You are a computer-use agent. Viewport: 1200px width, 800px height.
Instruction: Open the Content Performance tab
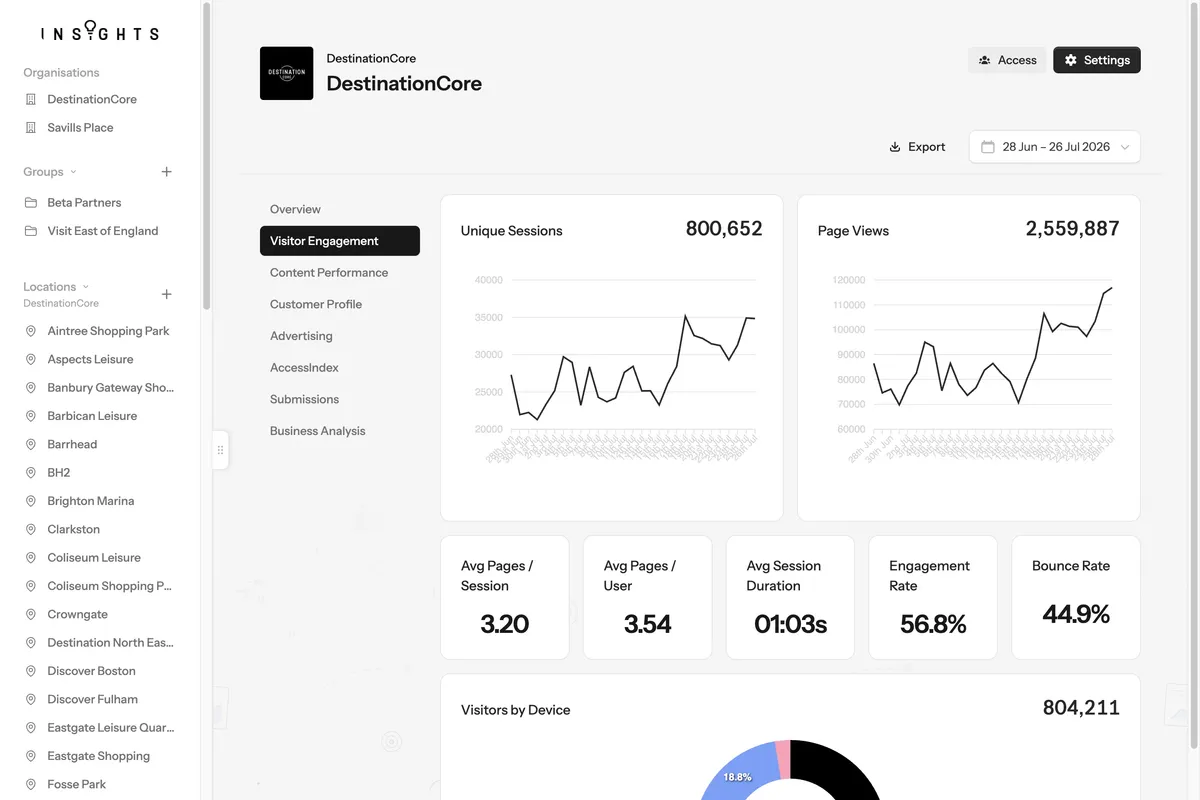tap(340, 273)
